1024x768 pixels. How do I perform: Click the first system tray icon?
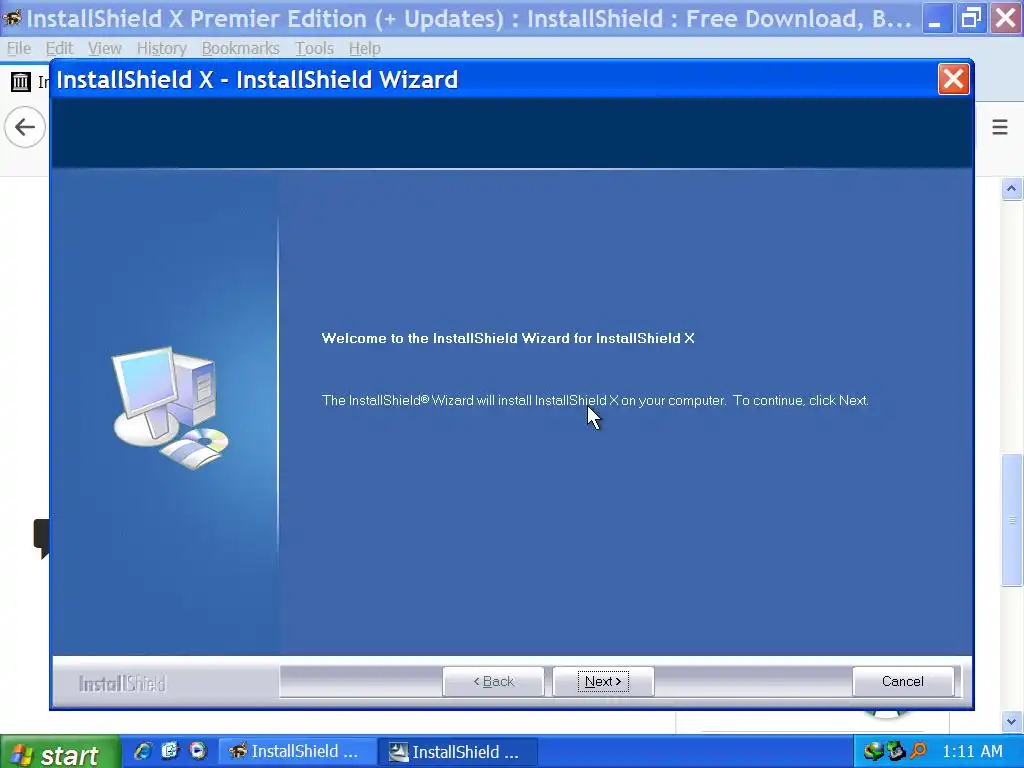873,752
